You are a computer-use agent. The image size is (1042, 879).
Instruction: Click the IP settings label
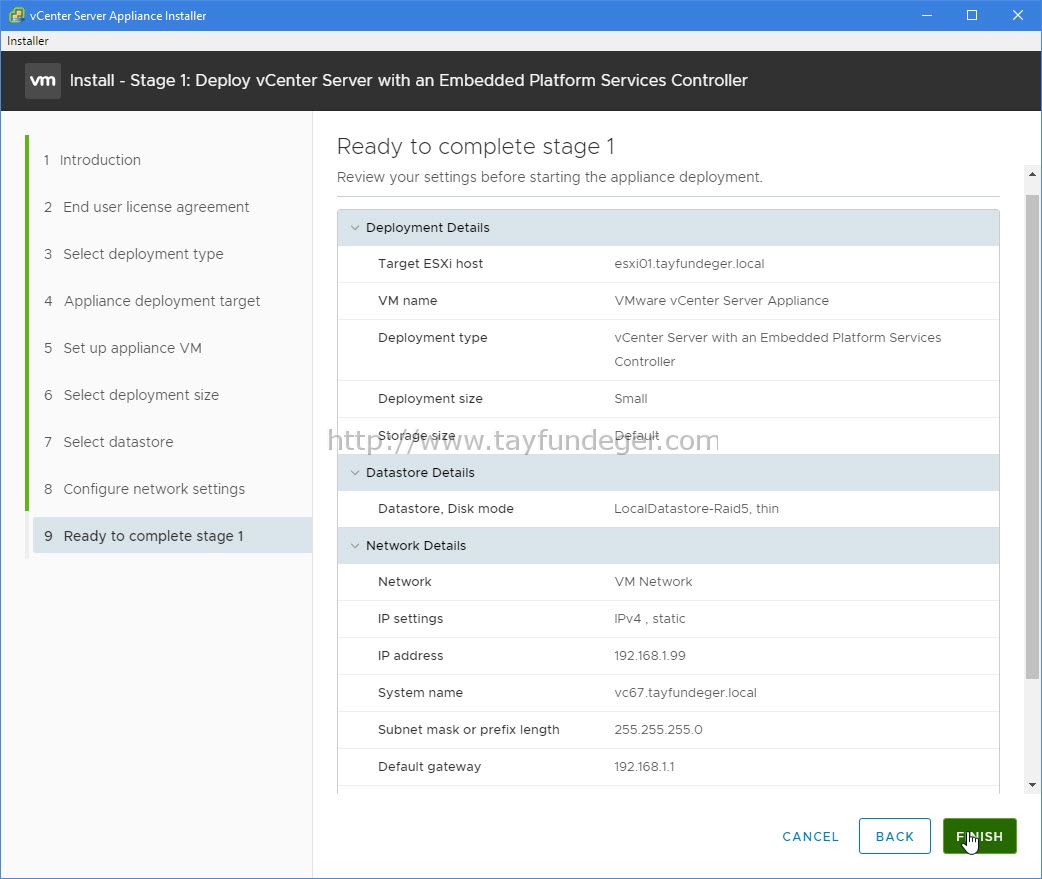point(410,619)
